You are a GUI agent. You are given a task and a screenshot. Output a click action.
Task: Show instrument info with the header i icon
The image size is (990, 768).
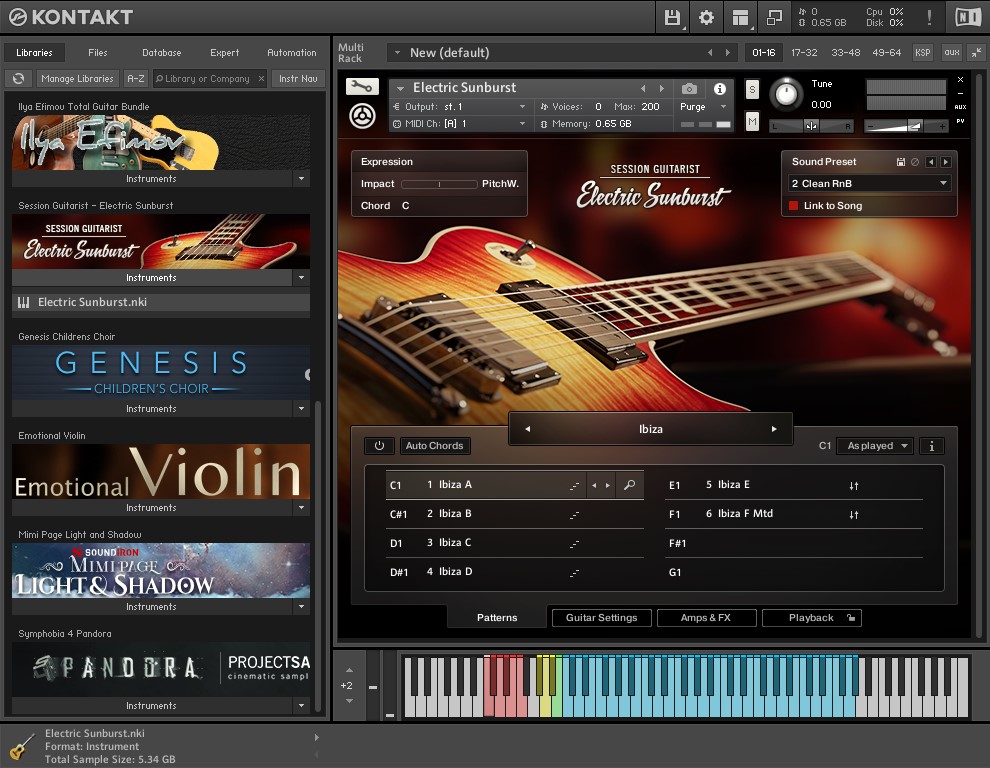tap(720, 88)
